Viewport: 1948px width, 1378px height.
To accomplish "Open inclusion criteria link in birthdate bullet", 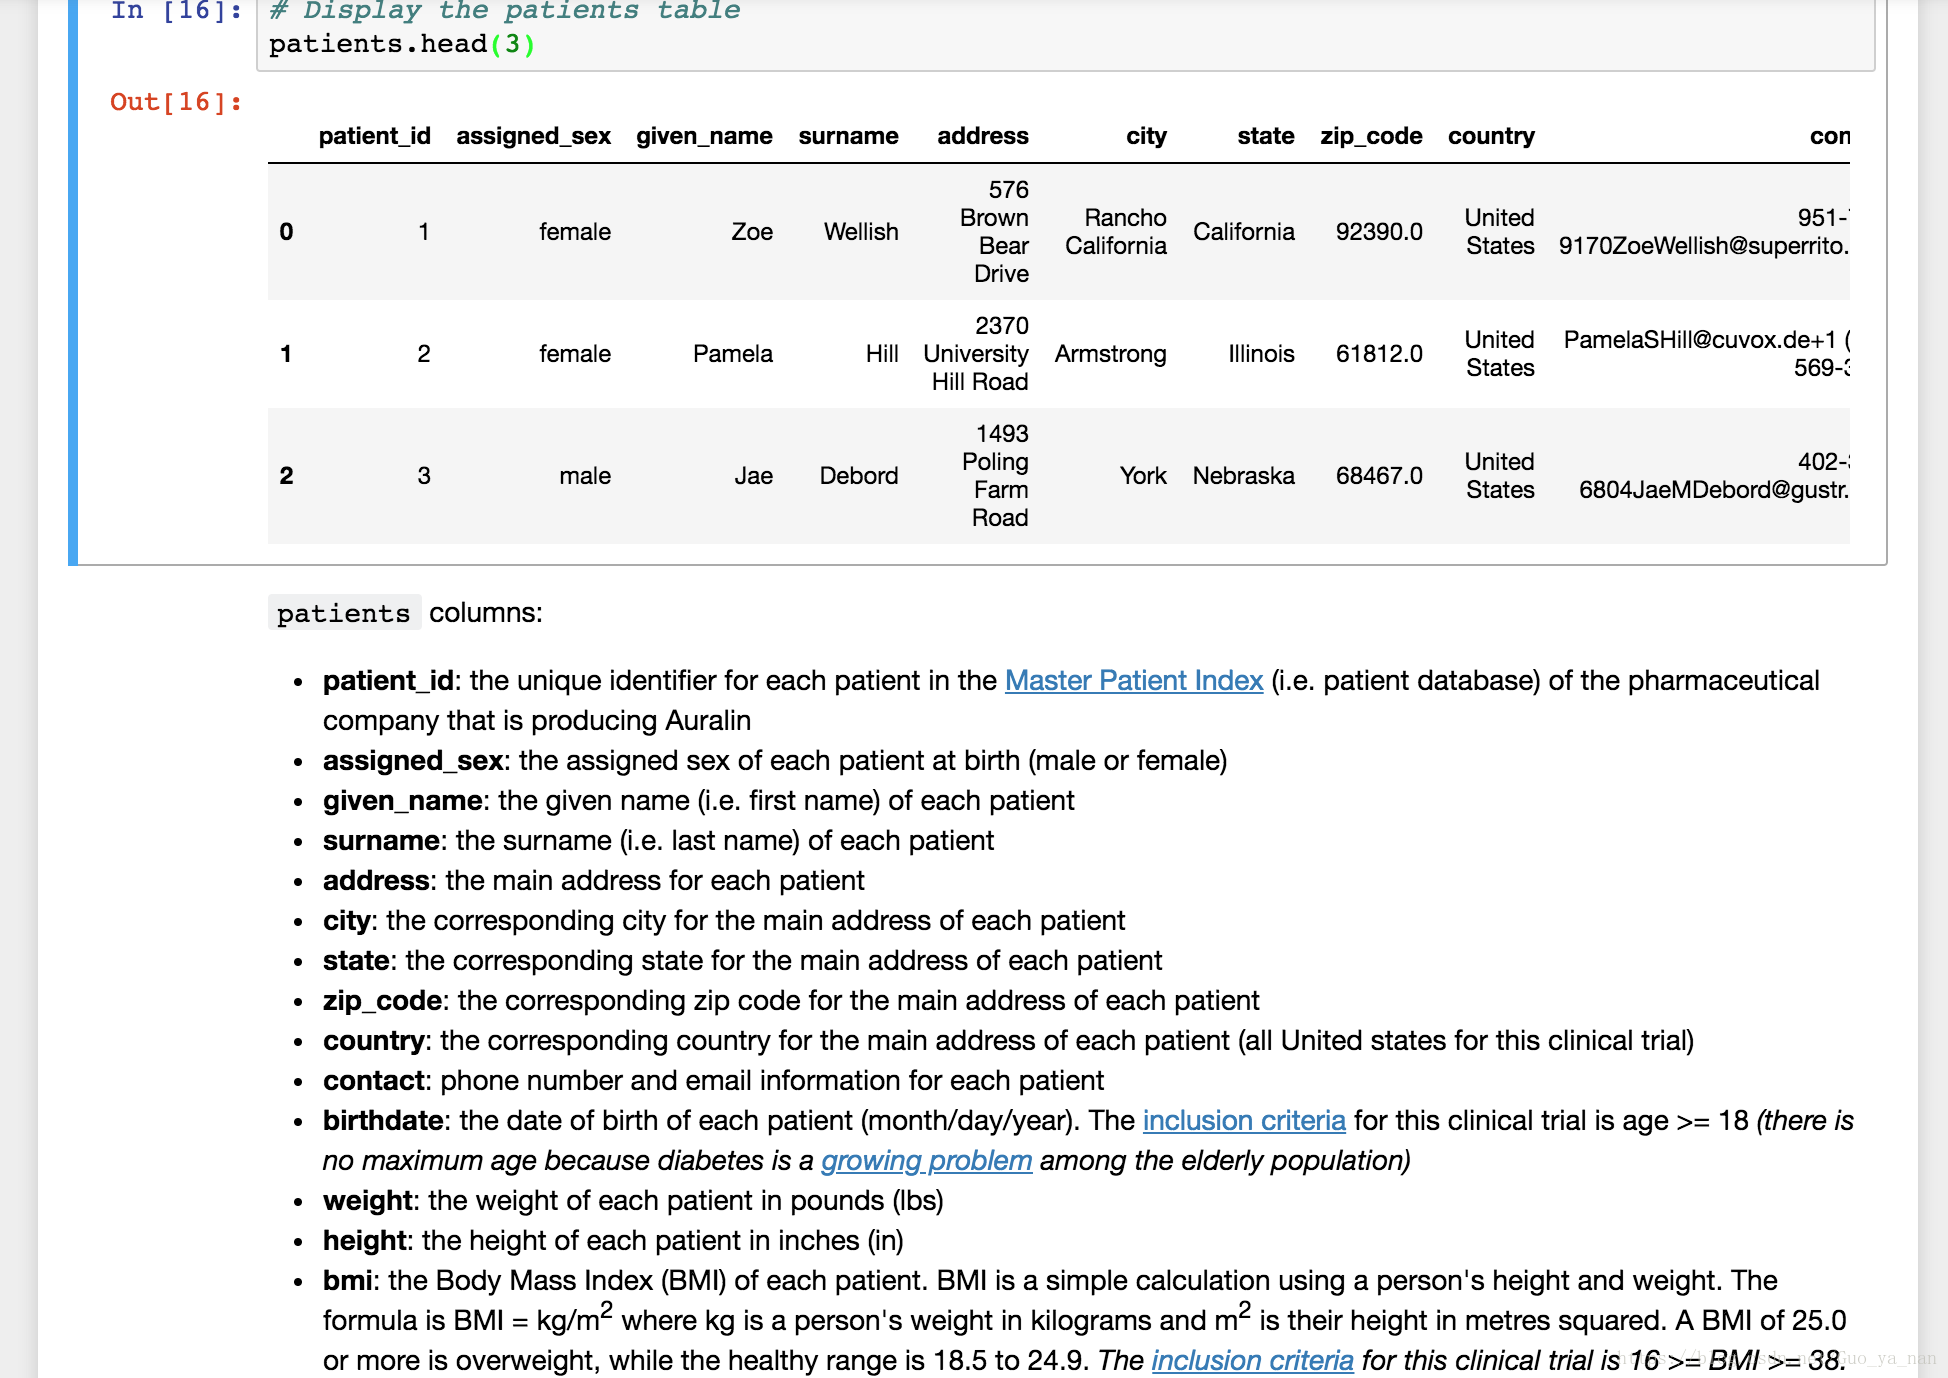I will pos(1243,1121).
